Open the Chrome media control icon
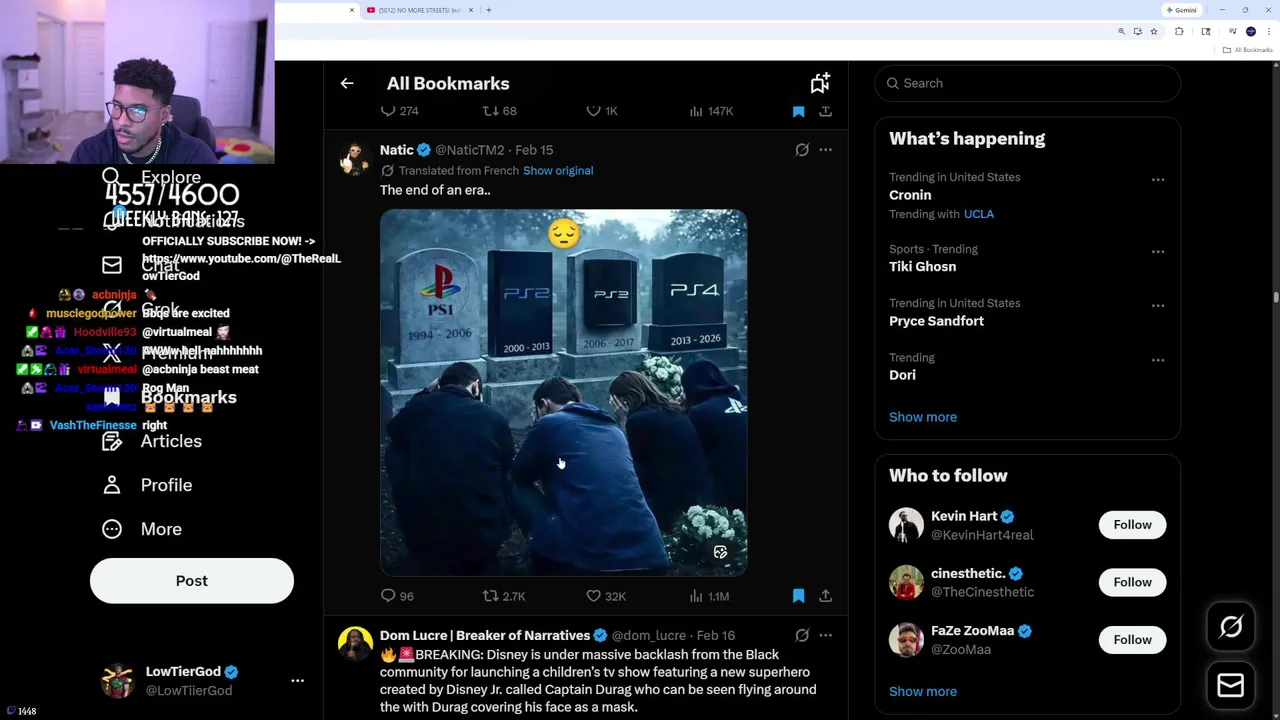 point(1234,32)
